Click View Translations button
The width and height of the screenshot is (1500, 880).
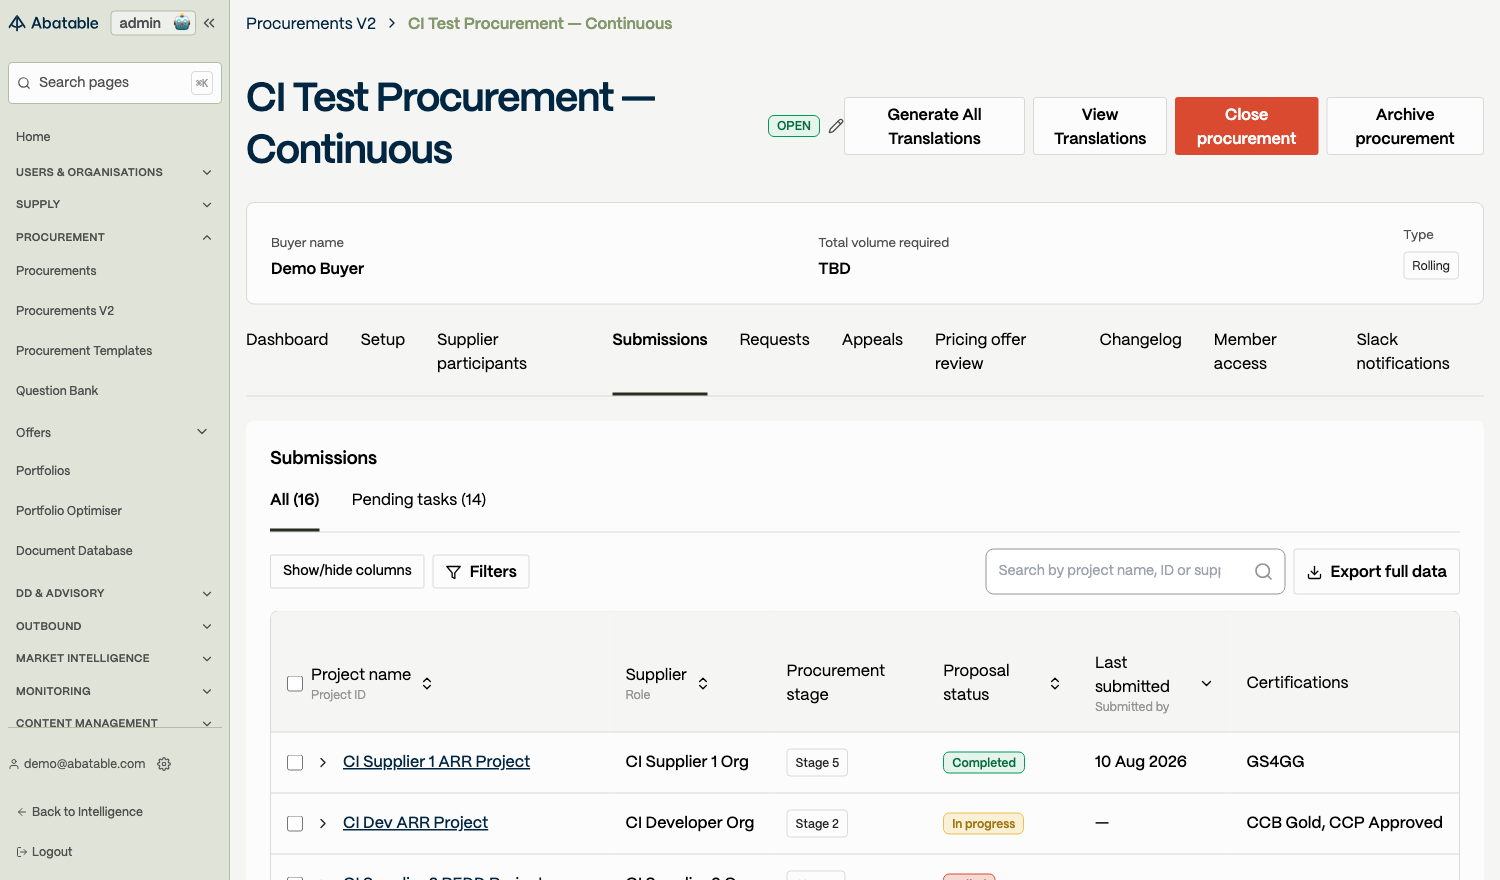point(1100,126)
